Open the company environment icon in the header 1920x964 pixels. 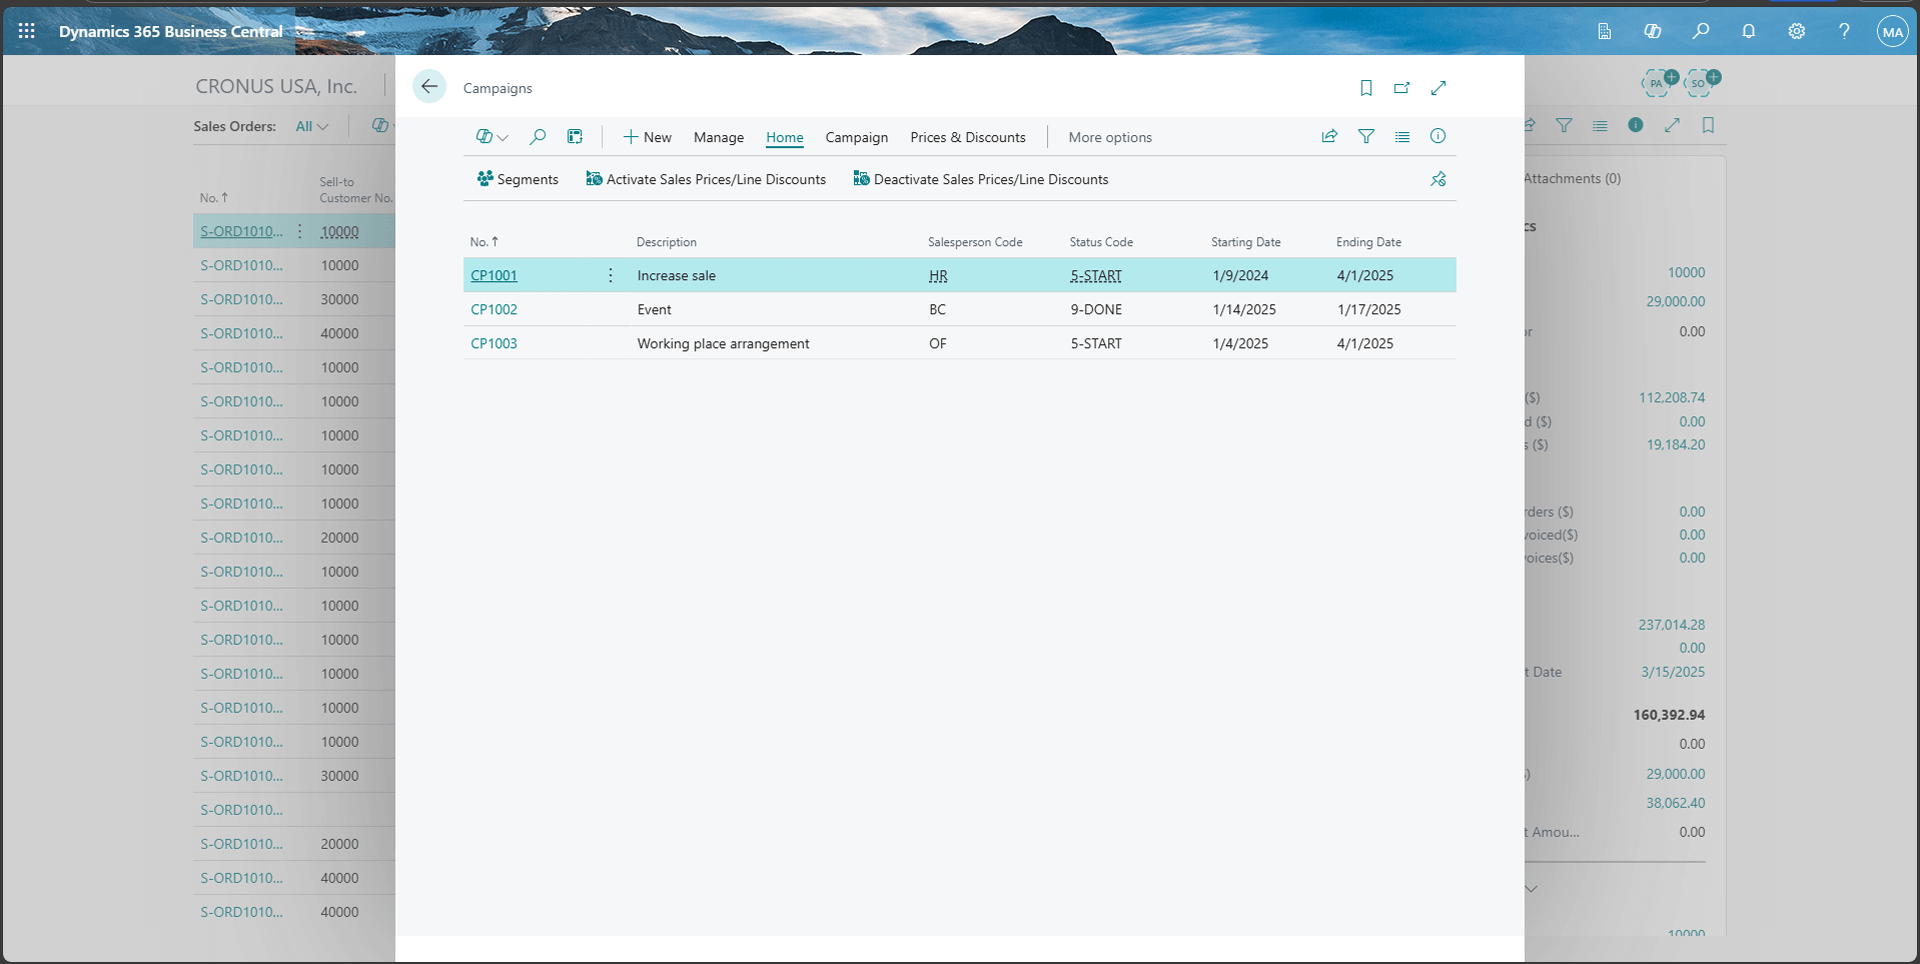1605,31
